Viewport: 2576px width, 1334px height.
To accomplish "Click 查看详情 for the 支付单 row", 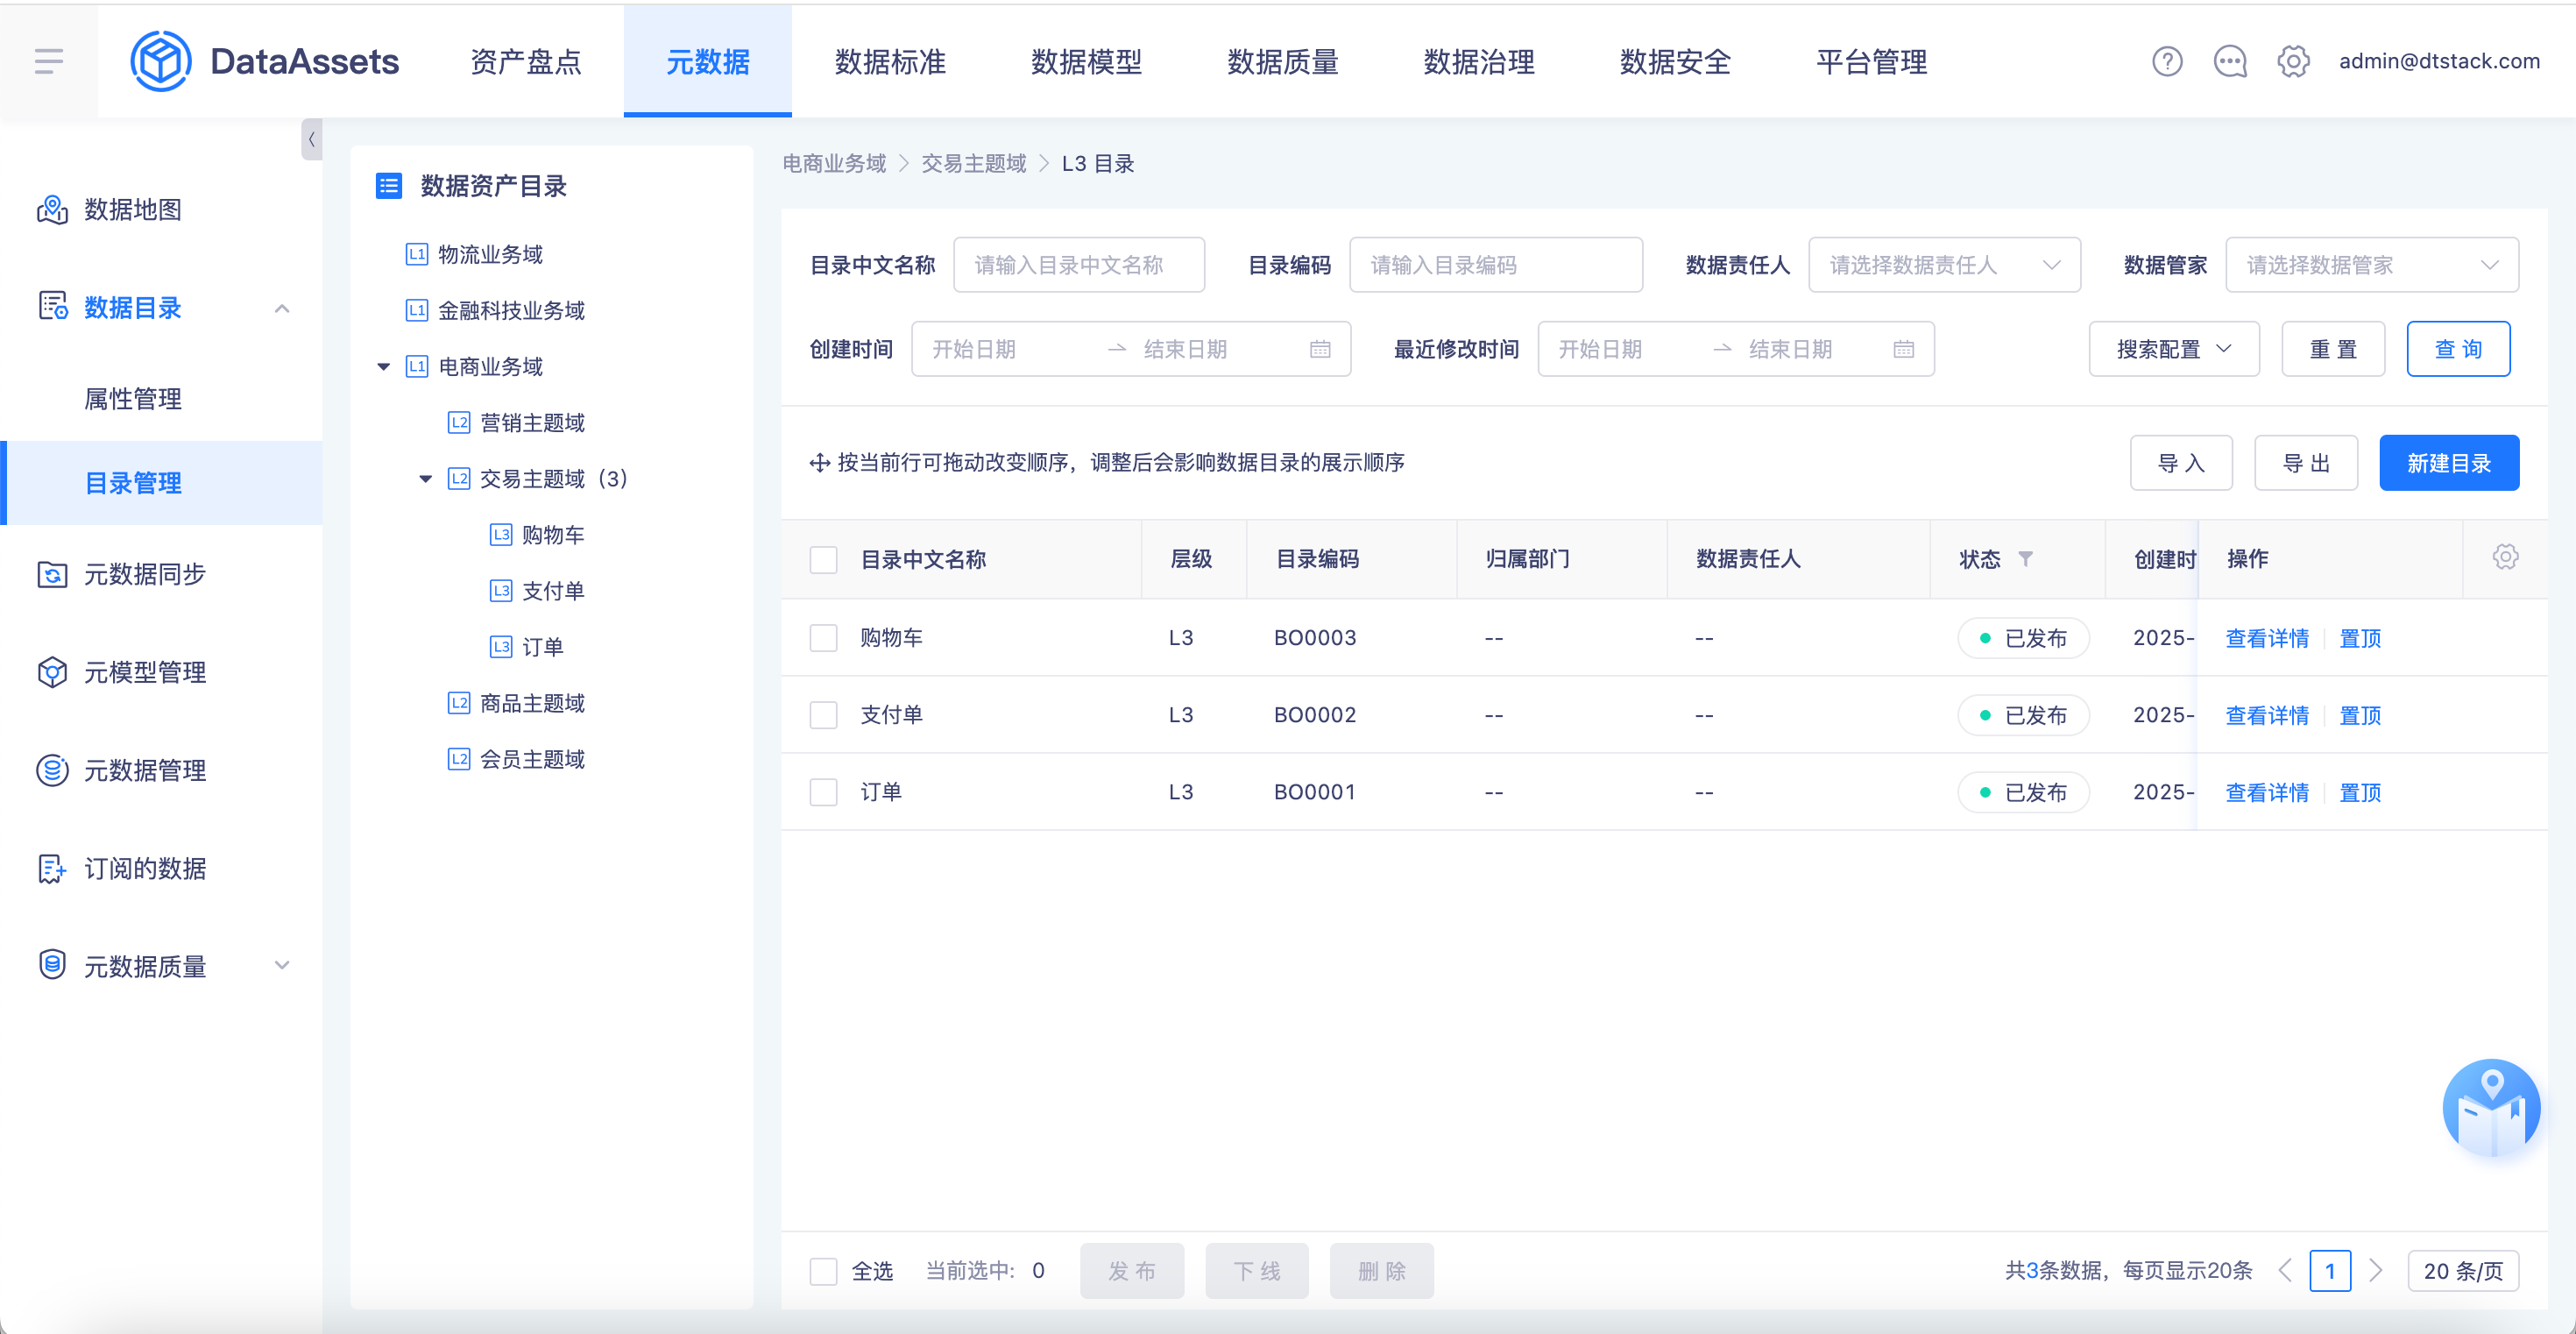I will [x=2266, y=715].
